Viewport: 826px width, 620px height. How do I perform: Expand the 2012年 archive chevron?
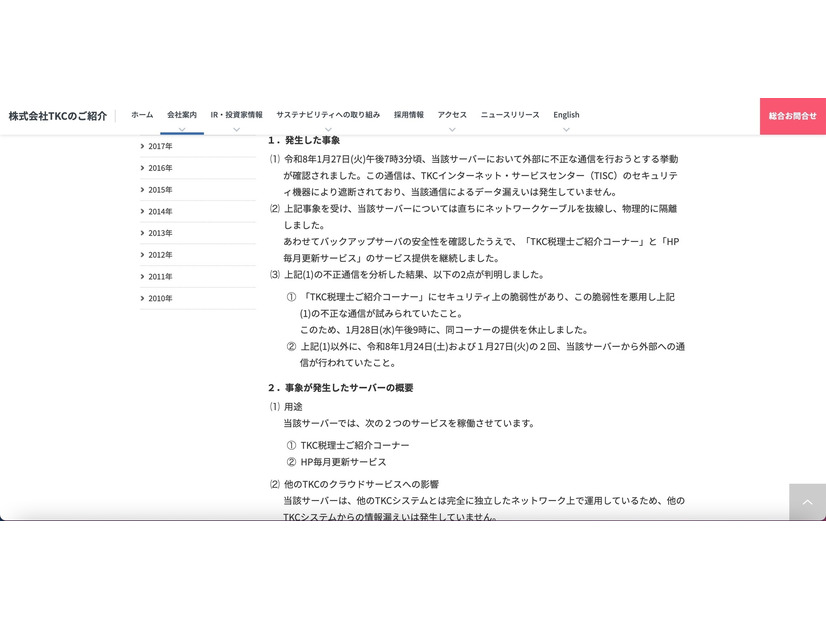pyautogui.click(x=160, y=254)
